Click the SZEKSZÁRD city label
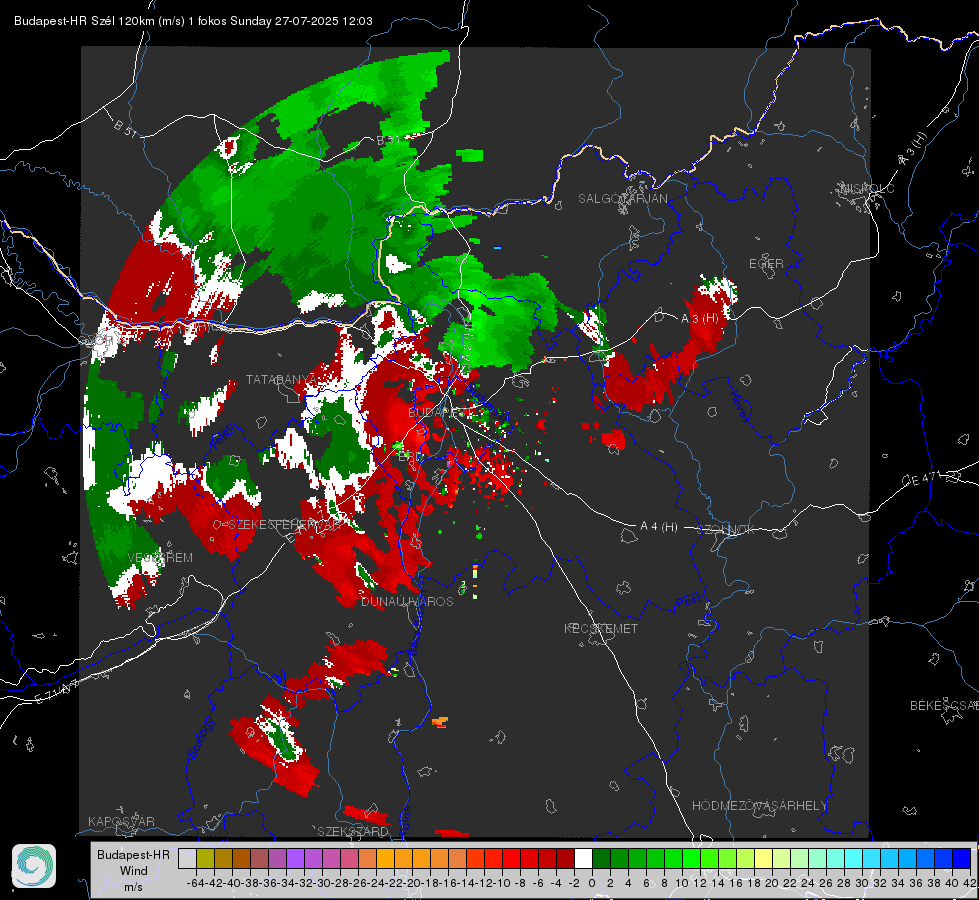Screen dimensions: 979x900 (x=352, y=831)
